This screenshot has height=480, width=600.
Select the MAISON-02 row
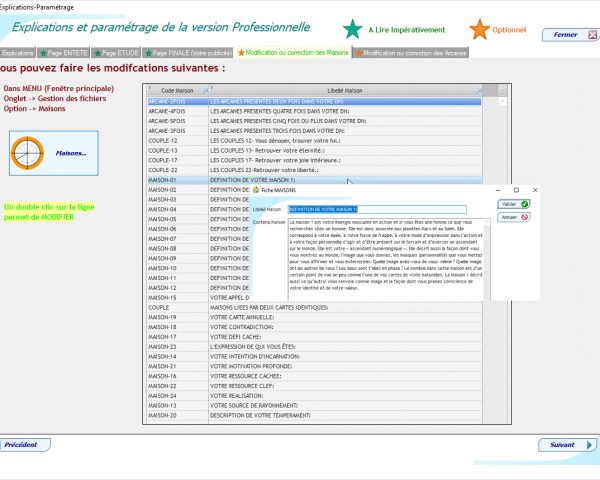pos(198,190)
